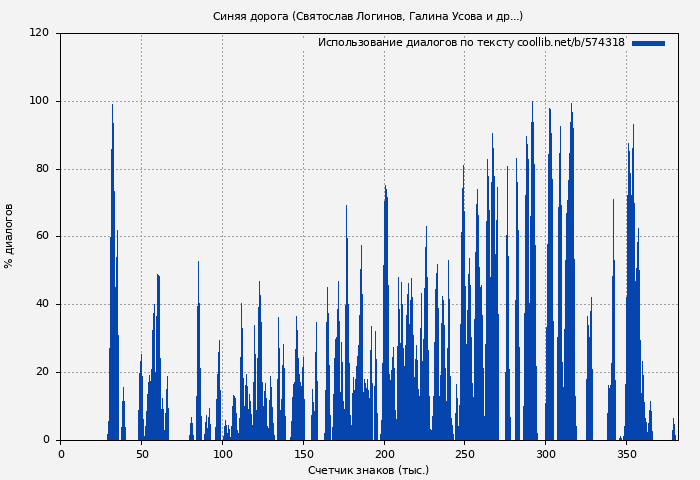
Task: Click the x-axis tick label 300
Action: (x=546, y=454)
